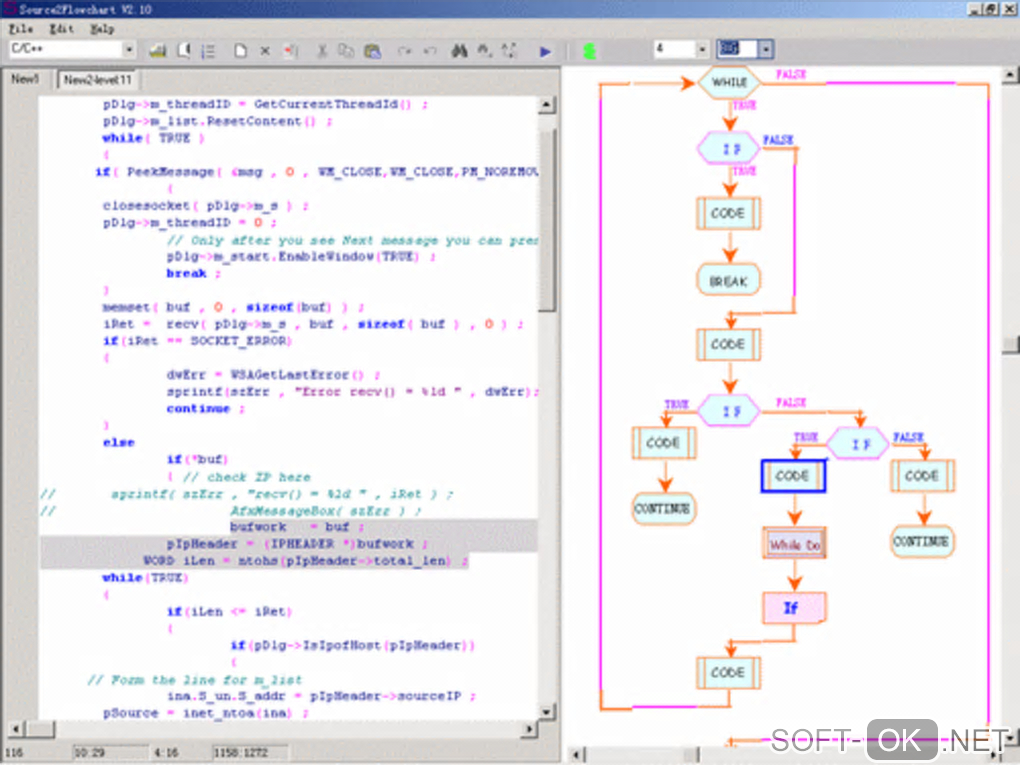Switch to the New1 tab

(x=25, y=79)
